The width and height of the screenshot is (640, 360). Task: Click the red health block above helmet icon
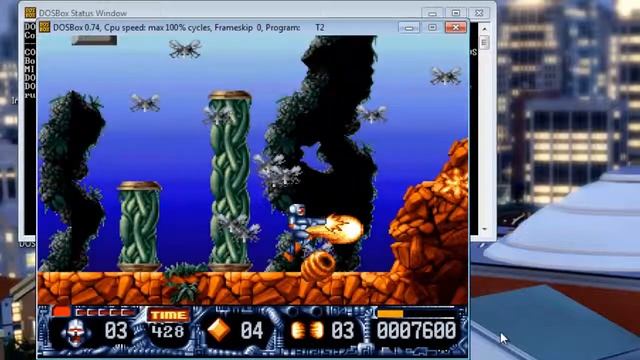(x=61, y=312)
